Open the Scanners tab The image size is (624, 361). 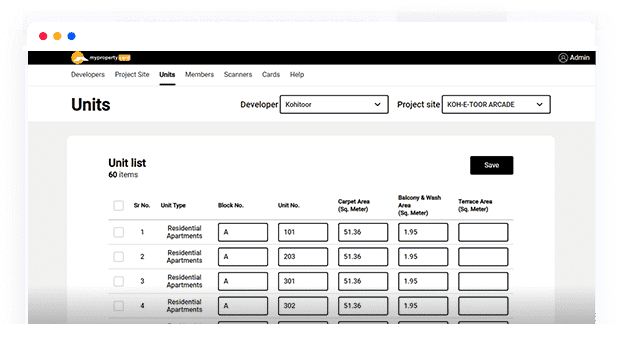(238, 74)
